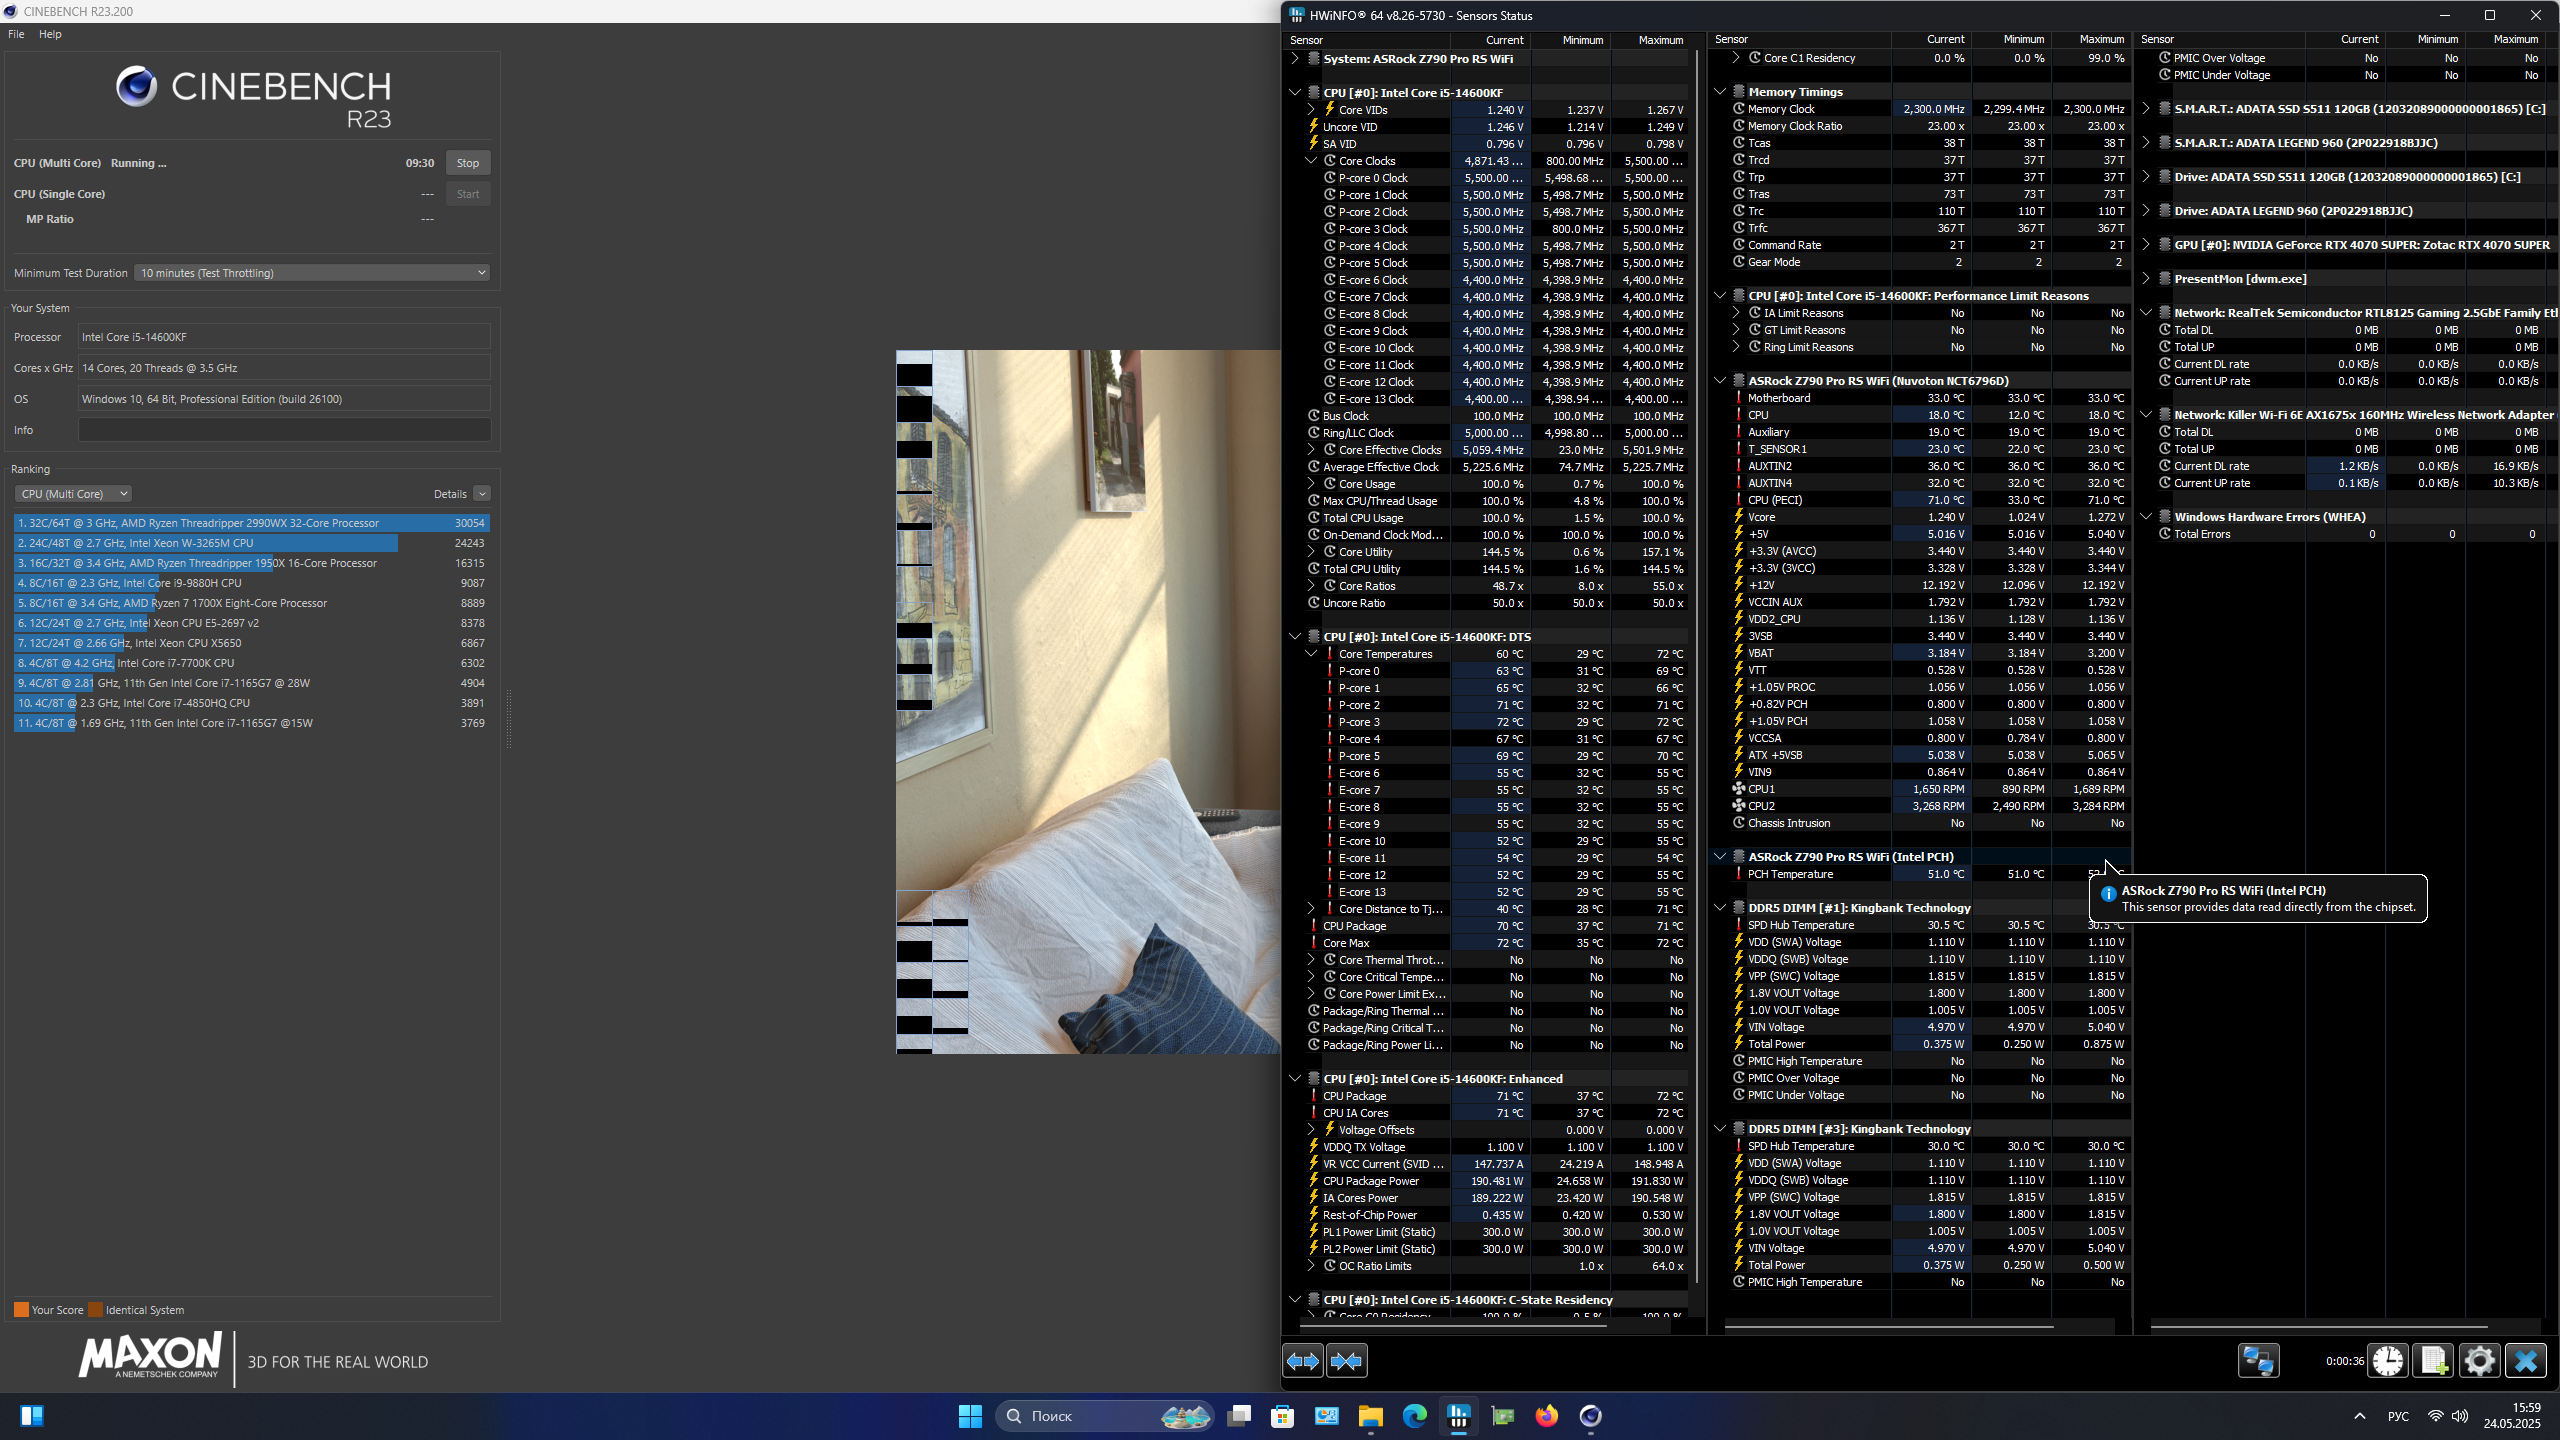Start logging with document-plus icon
The width and height of the screenshot is (2560, 1440).
tap(2433, 1361)
